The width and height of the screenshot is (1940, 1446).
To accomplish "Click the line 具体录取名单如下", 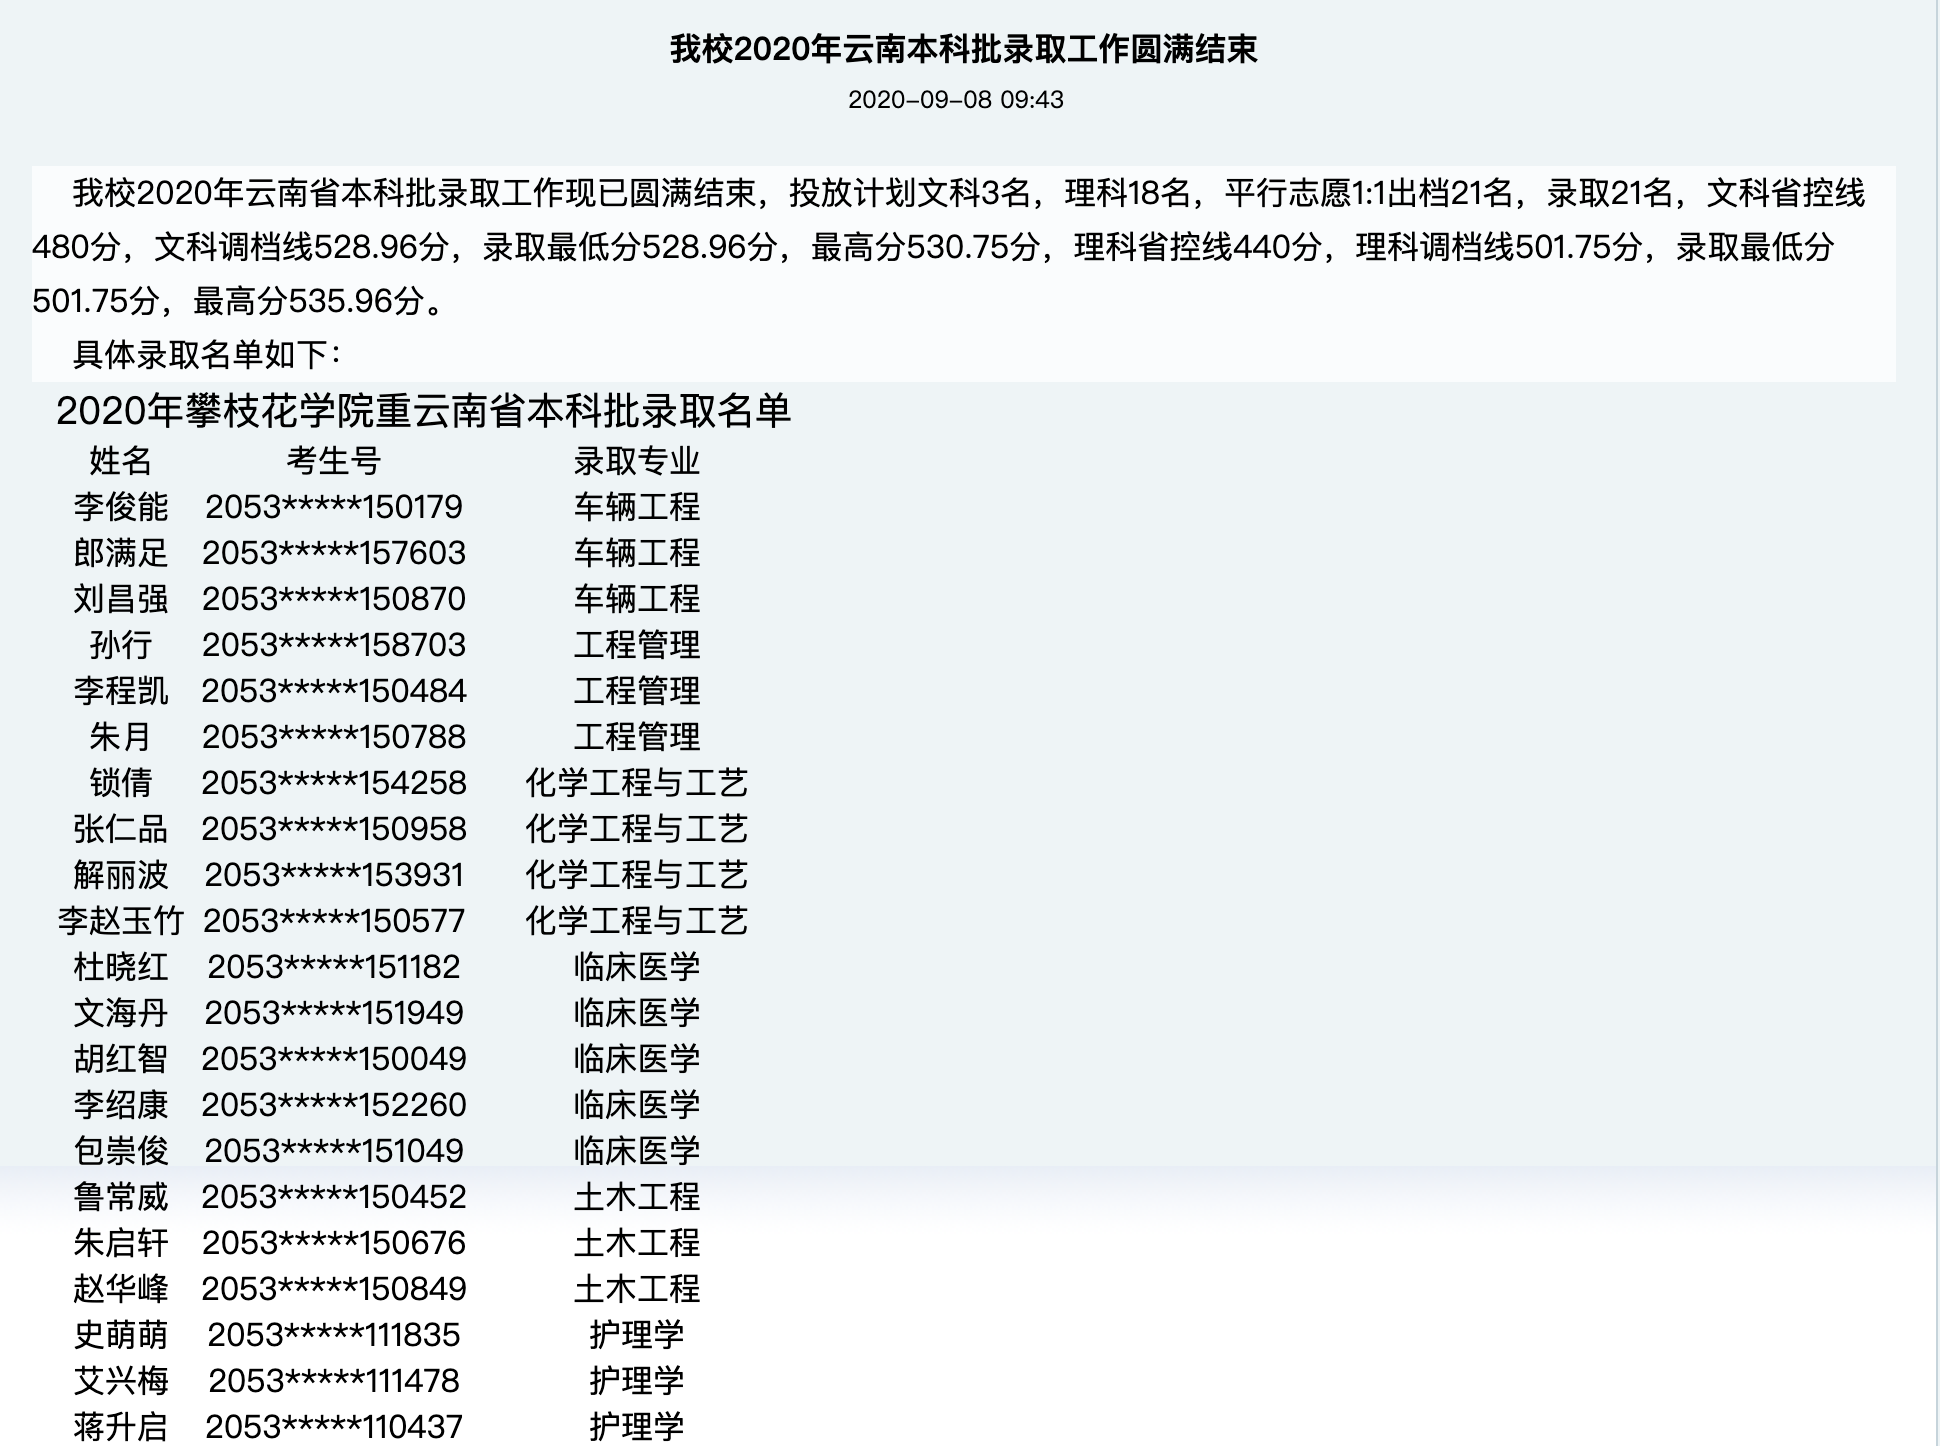I will (x=207, y=354).
